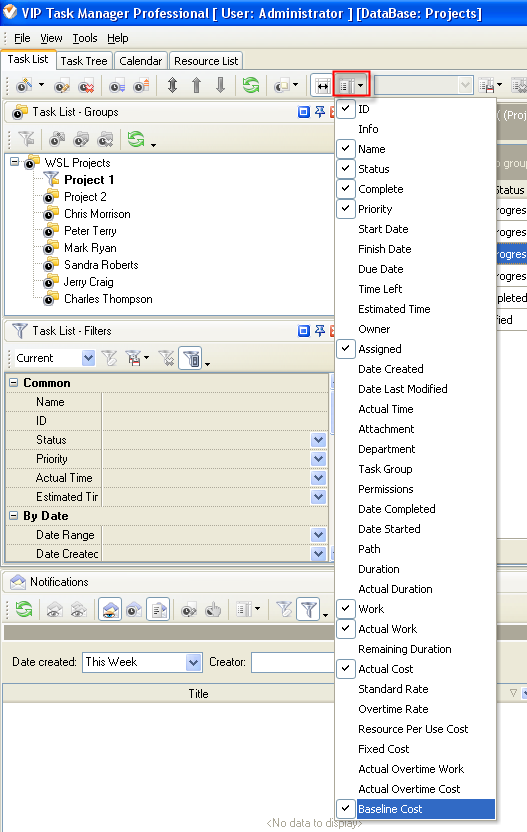
Task: Enable the Due Date column option
Action: pyautogui.click(x=381, y=269)
